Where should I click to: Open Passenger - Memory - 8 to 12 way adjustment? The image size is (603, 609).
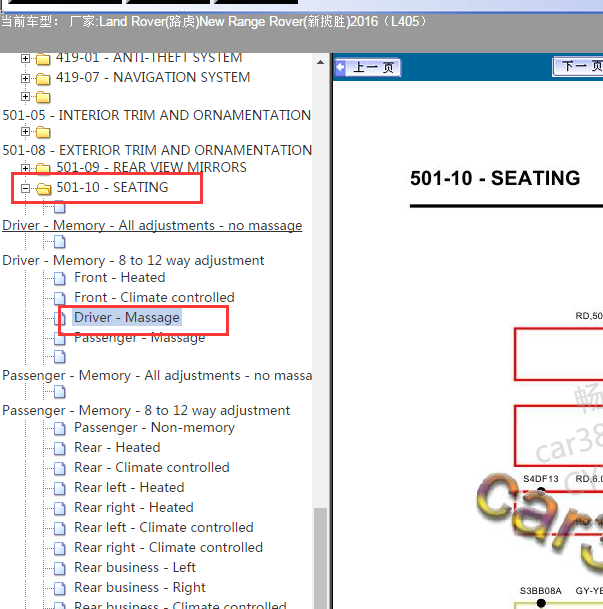coord(146,411)
